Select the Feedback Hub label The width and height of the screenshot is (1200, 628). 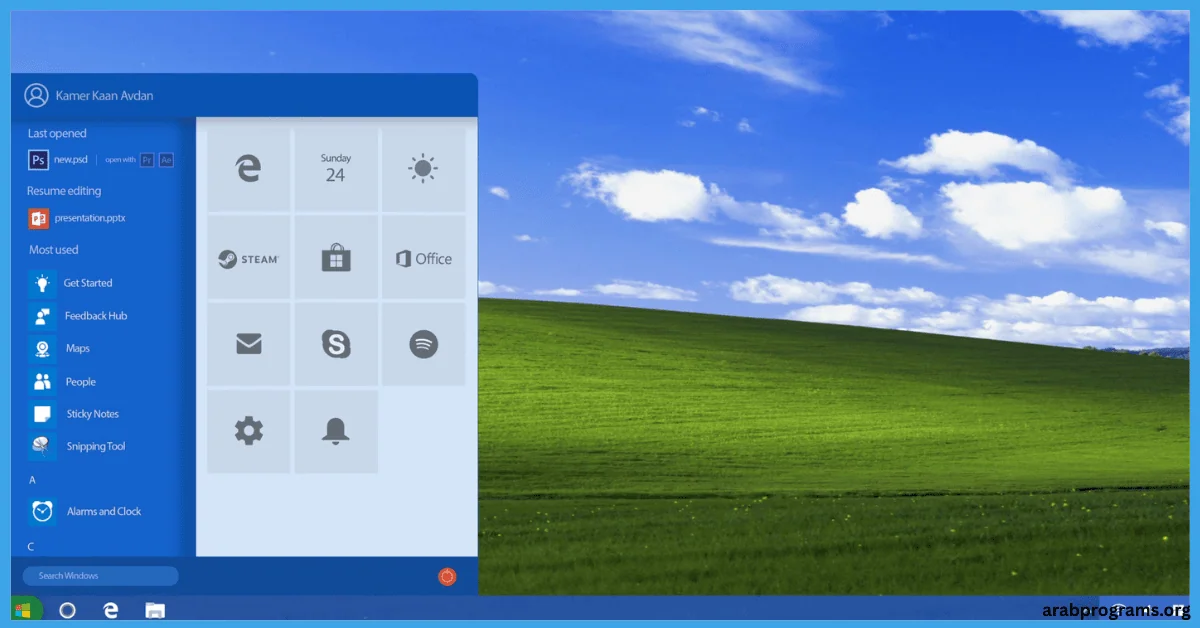tap(96, 316)
